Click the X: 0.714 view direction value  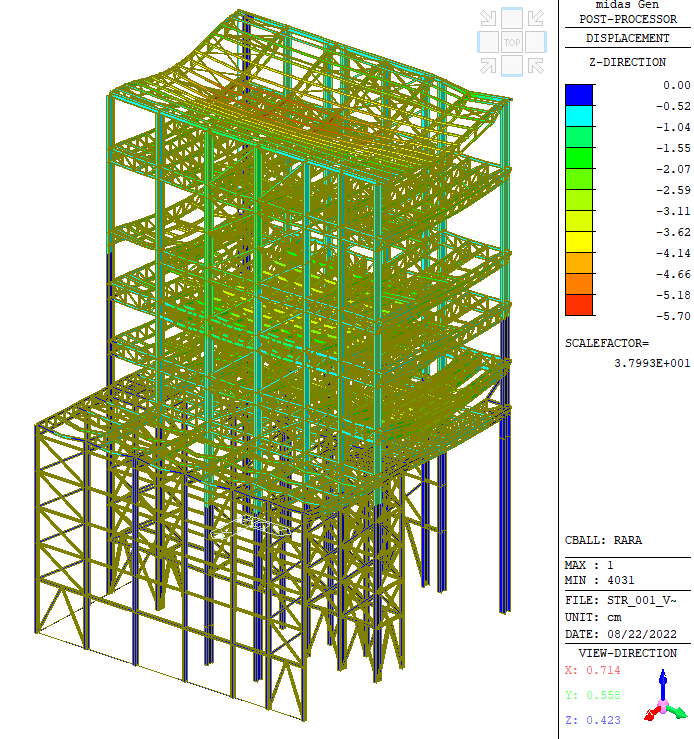pyautogui.click(x=586, y=670)
